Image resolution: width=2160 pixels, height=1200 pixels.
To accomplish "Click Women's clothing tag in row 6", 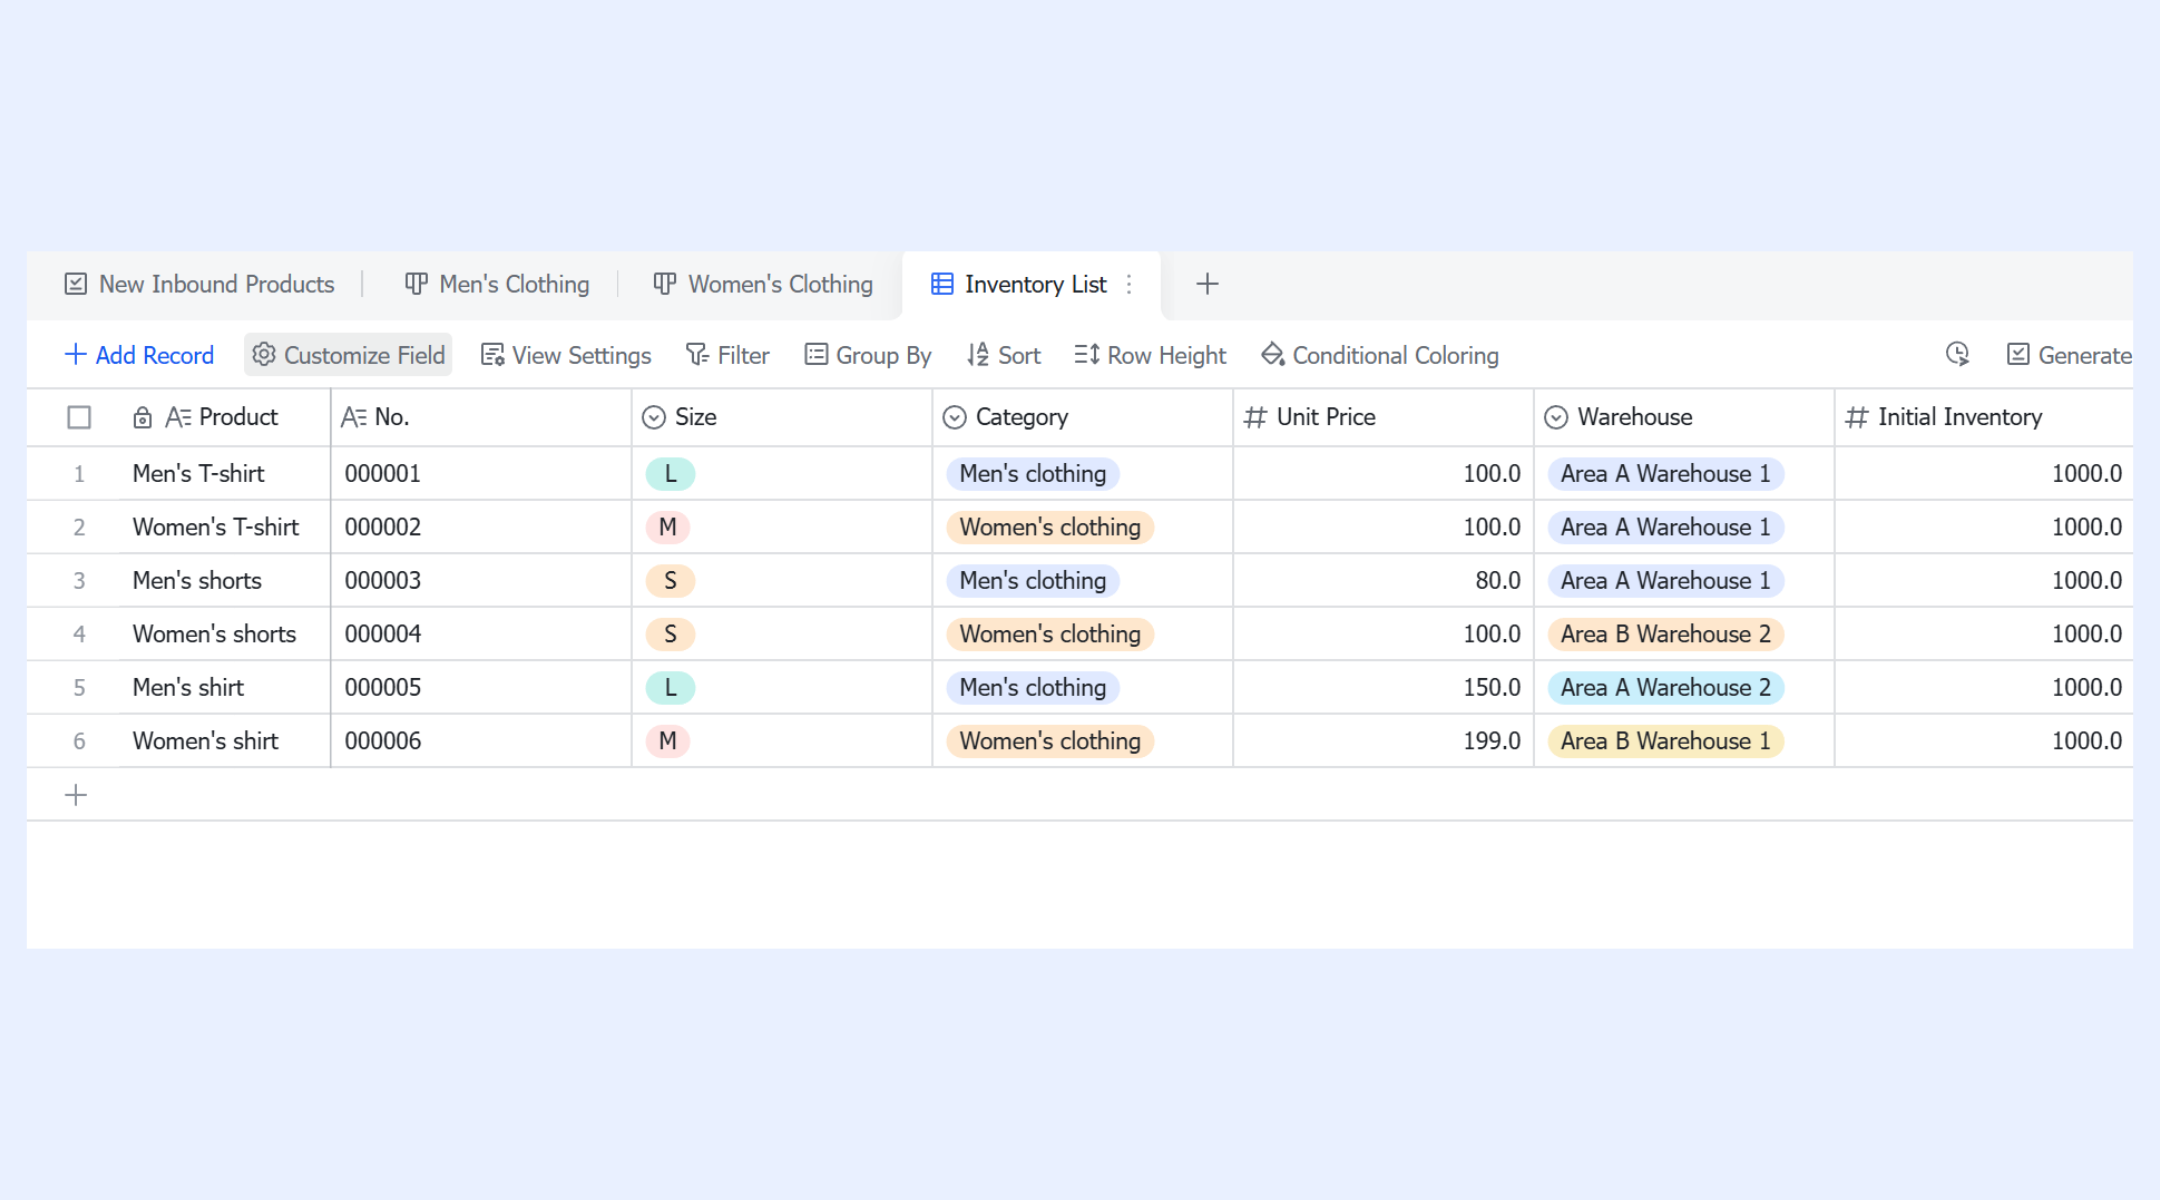I will pyautogui.click(x=1050, y=741).
